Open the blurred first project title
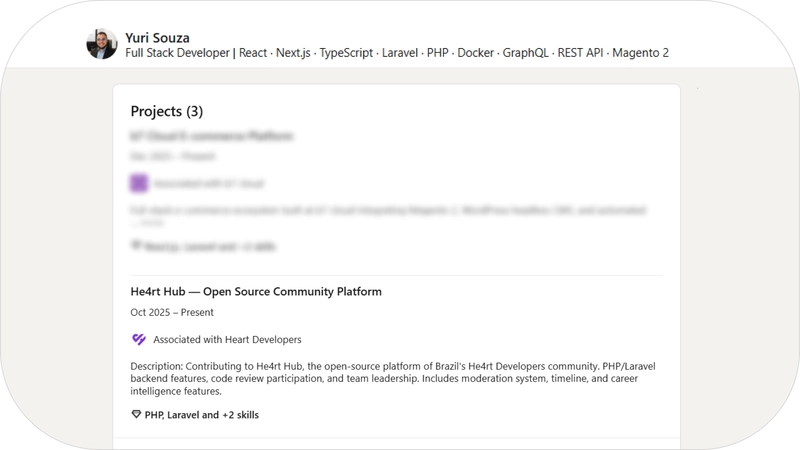This screenshot has height=450, width=800. [x=211, y=136]
